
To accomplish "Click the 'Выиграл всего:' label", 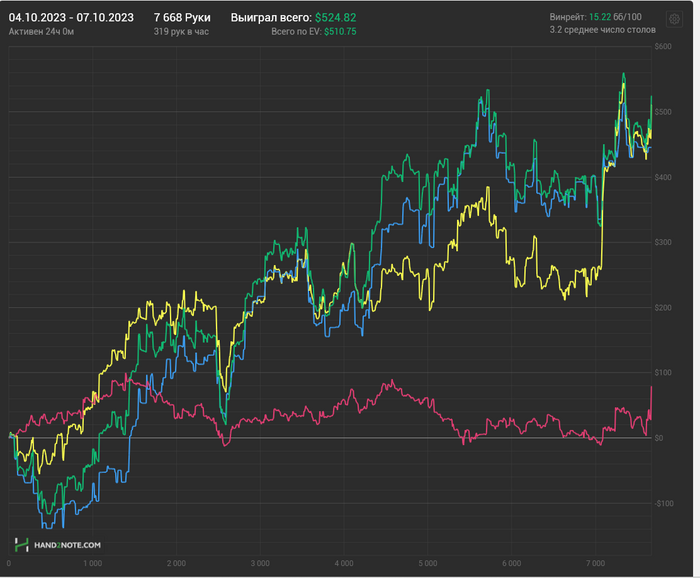I will pos(271,17).
